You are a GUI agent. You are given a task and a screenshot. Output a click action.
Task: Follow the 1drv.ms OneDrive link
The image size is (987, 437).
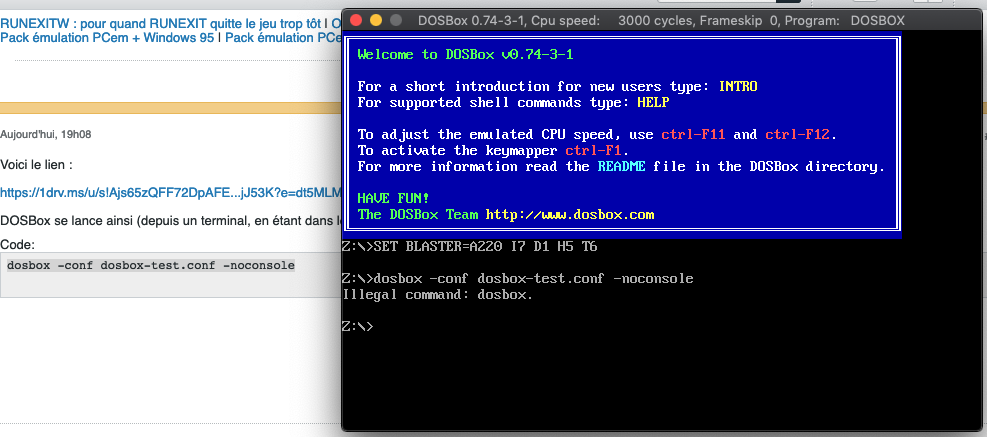point(170,191)
